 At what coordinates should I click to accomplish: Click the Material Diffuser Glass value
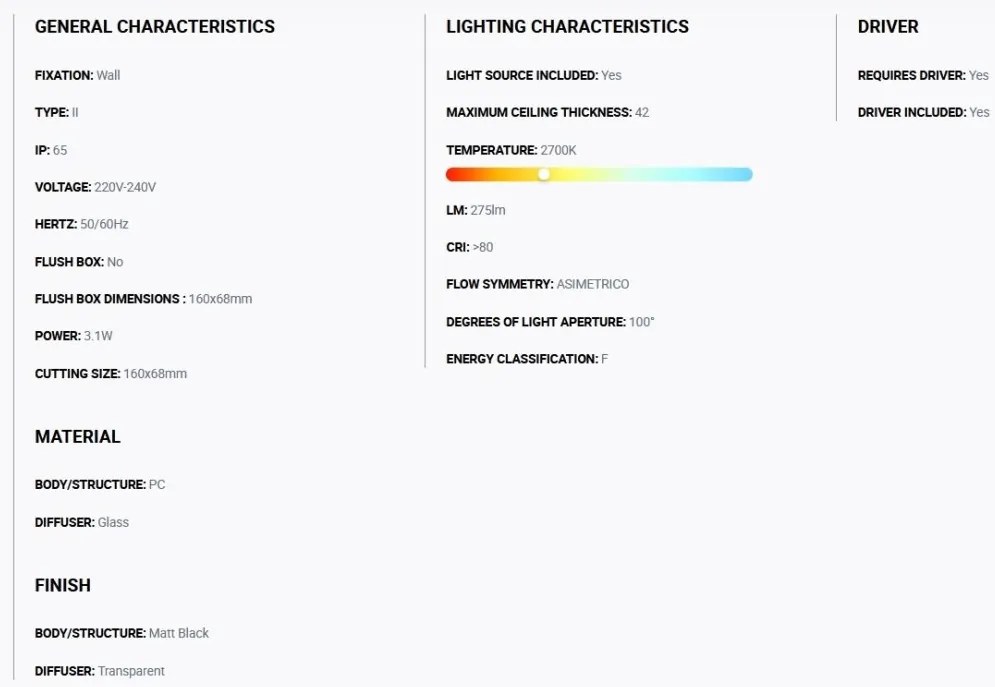pyautogui.click(x=113, y=523)
